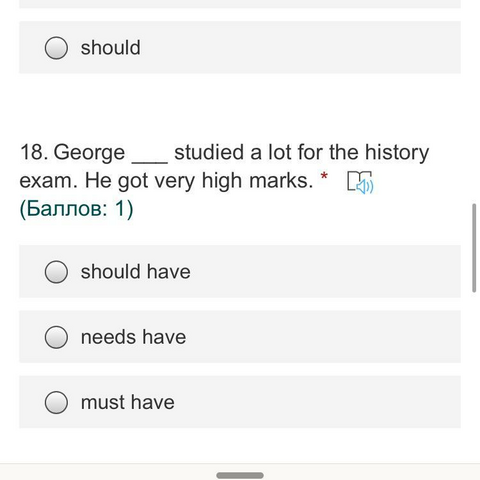The width and height of the screenshot is (480, 480).
Task: Tap the bottom gray navigation handle bar
Action: tap(240, 475)
